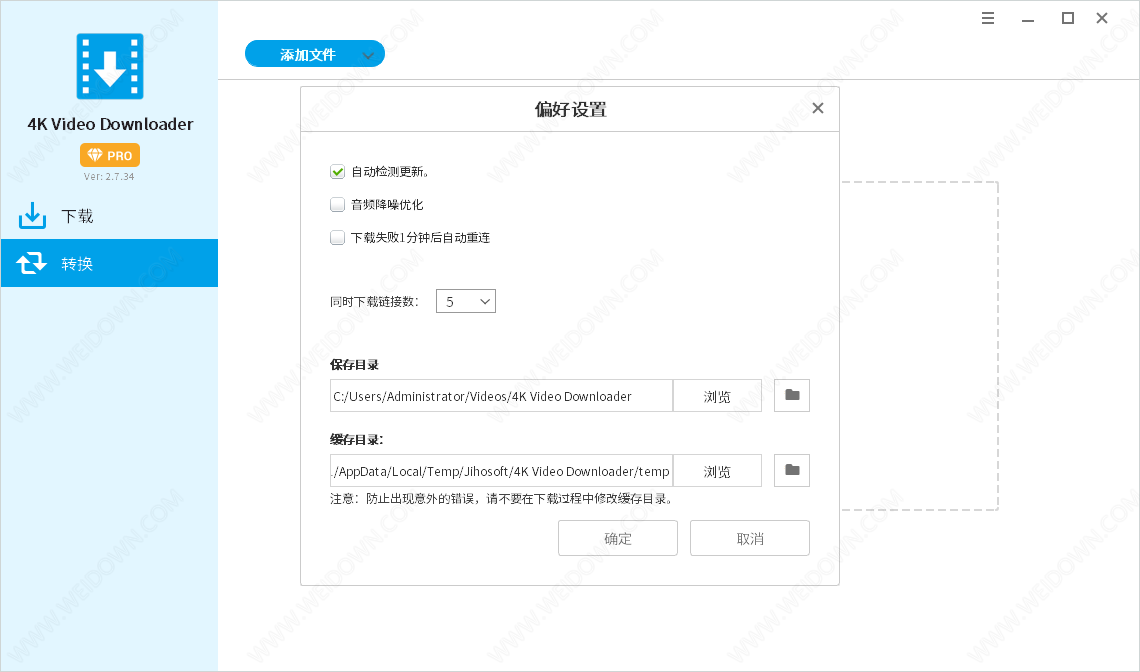Expand 同时下载链接数 dropdown

[x=466, y=301]
